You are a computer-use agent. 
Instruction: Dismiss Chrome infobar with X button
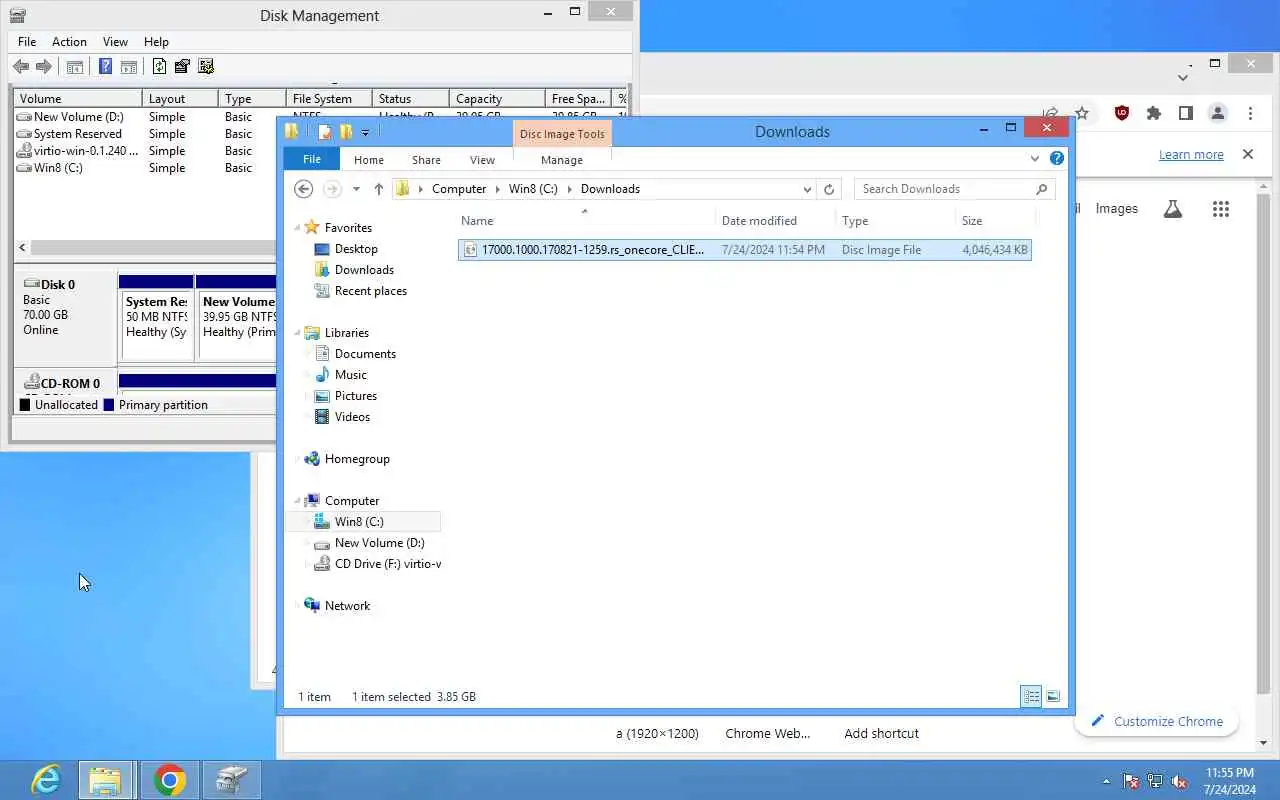(1248, 154)
